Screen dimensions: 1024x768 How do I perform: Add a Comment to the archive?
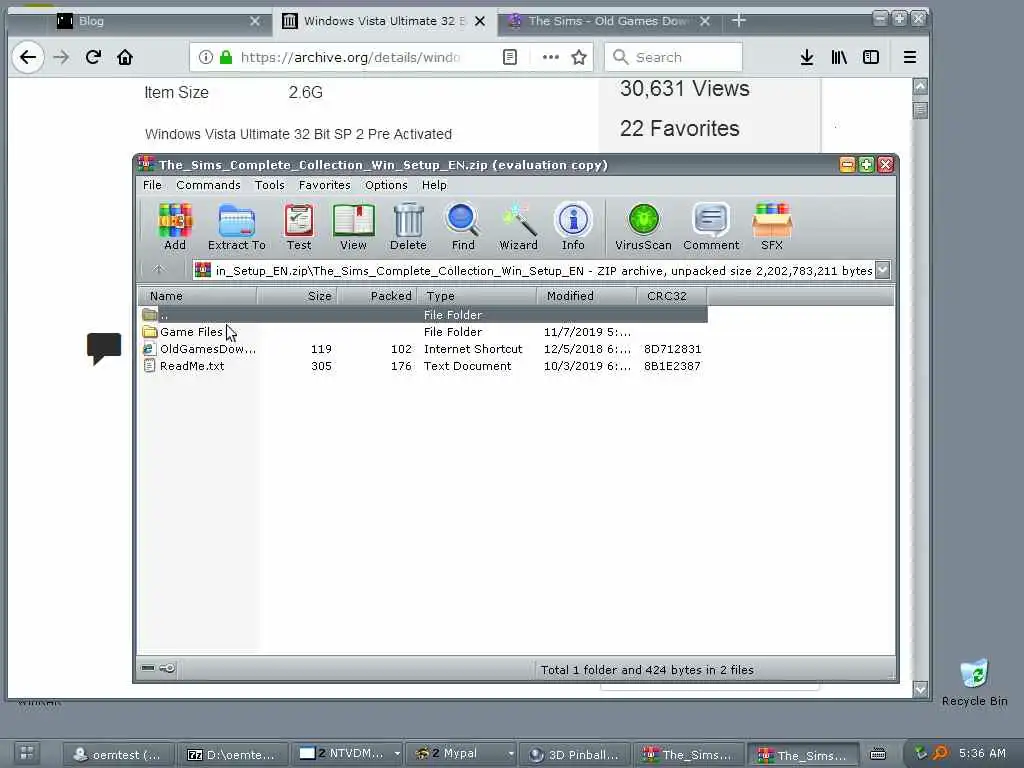(x=711, y=227)
